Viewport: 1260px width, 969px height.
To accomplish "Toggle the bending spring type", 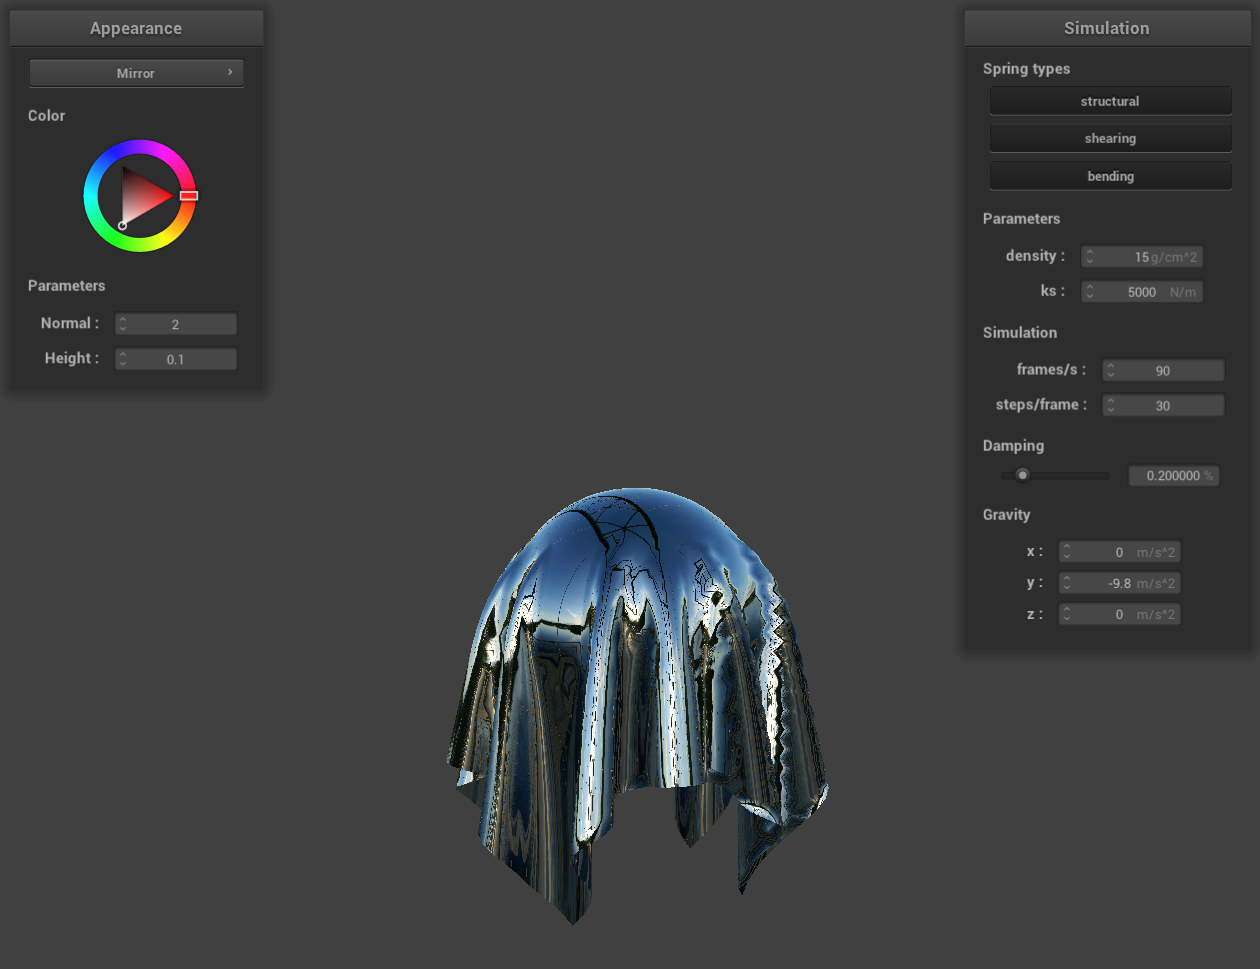I will [x=1110, y=176].
